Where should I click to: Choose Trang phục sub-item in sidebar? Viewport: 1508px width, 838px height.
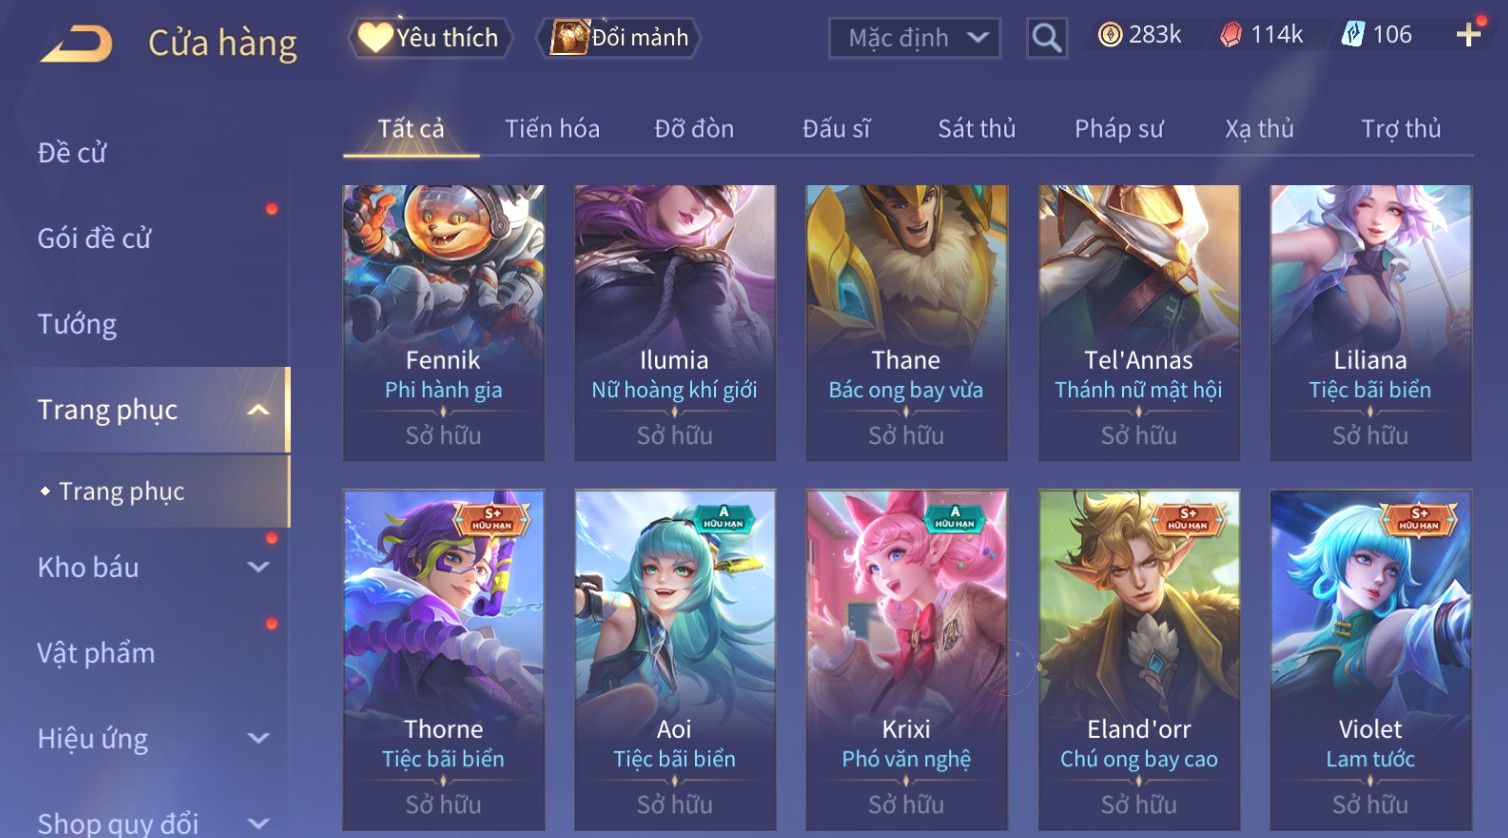click(121, 491)
